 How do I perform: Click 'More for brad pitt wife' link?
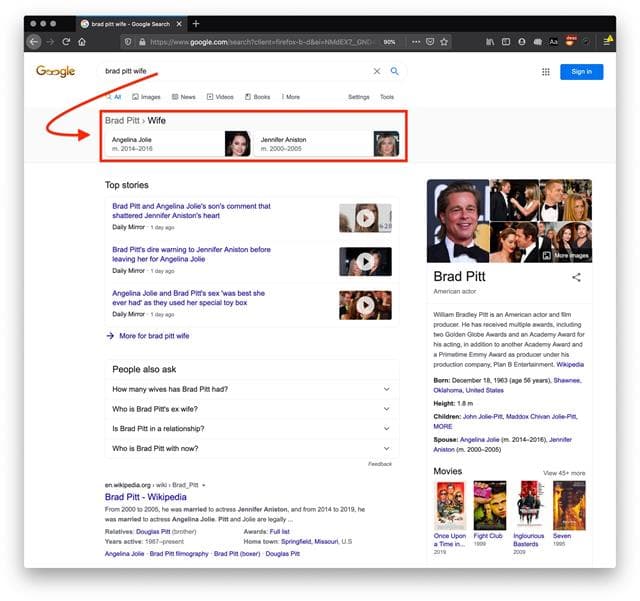coord(153,336)
